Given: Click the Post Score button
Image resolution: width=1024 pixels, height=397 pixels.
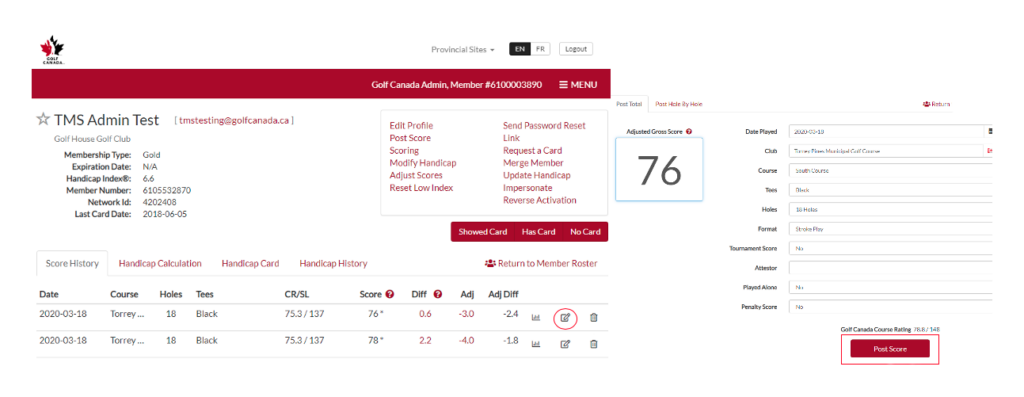Looking at the screenshot, I should 889,349.
